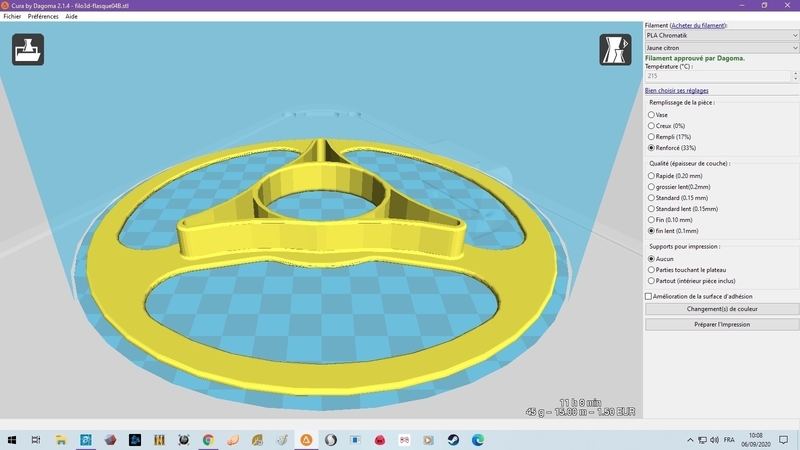The height and width of the screenshot is (450, 800).
Task: Open the Bien choisir ses réglages link
Action: pos(677,90)
